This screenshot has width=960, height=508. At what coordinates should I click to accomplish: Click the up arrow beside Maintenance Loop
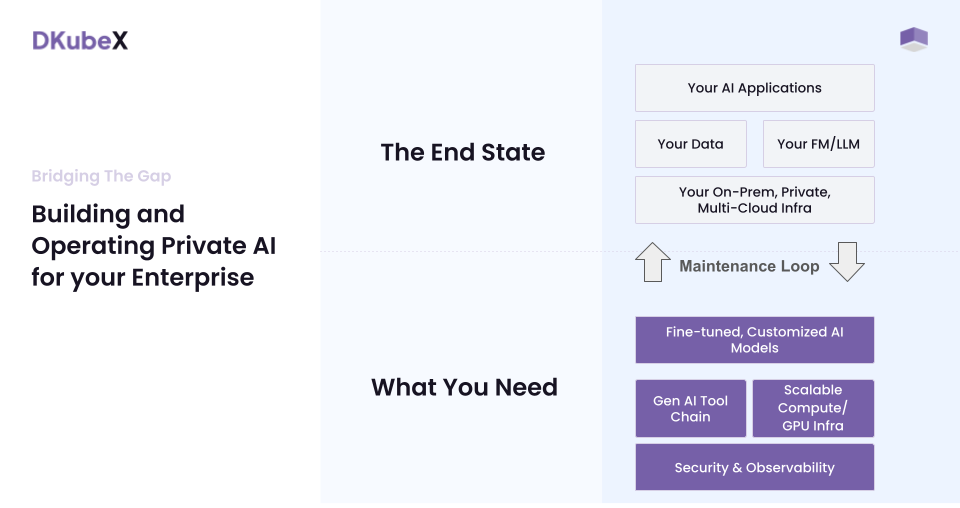click(x=653, y=262)
